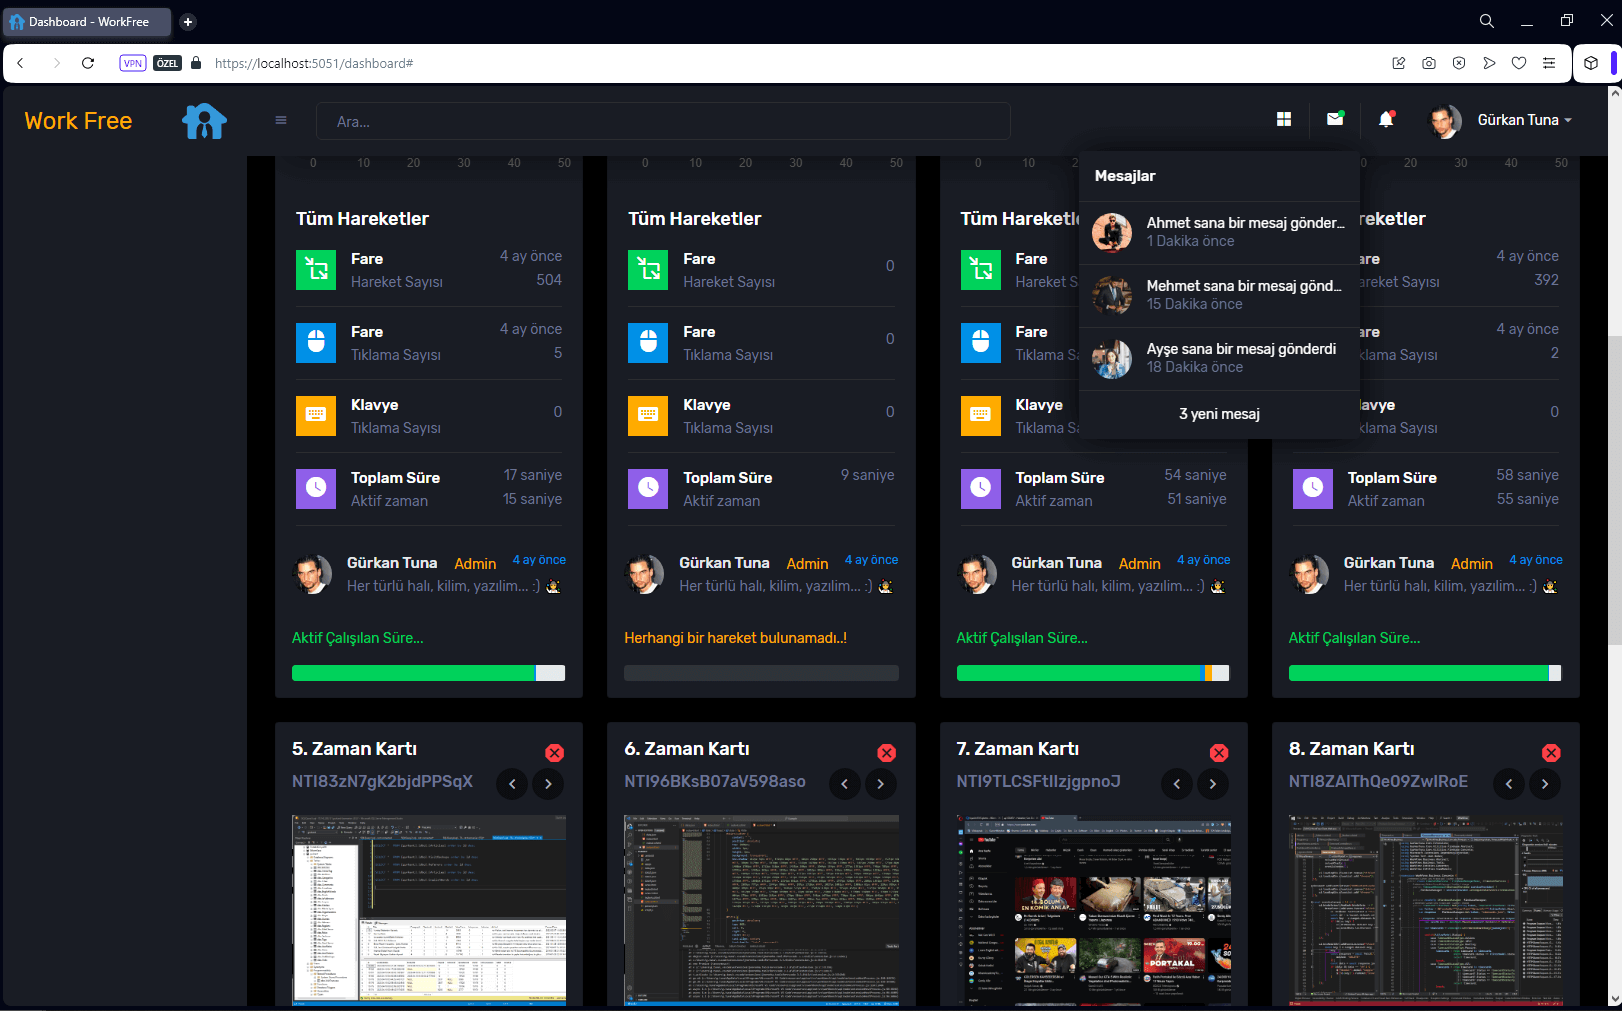Open the apps grid icon
Screen dimensions: 1622x1011
[1284, 120]
